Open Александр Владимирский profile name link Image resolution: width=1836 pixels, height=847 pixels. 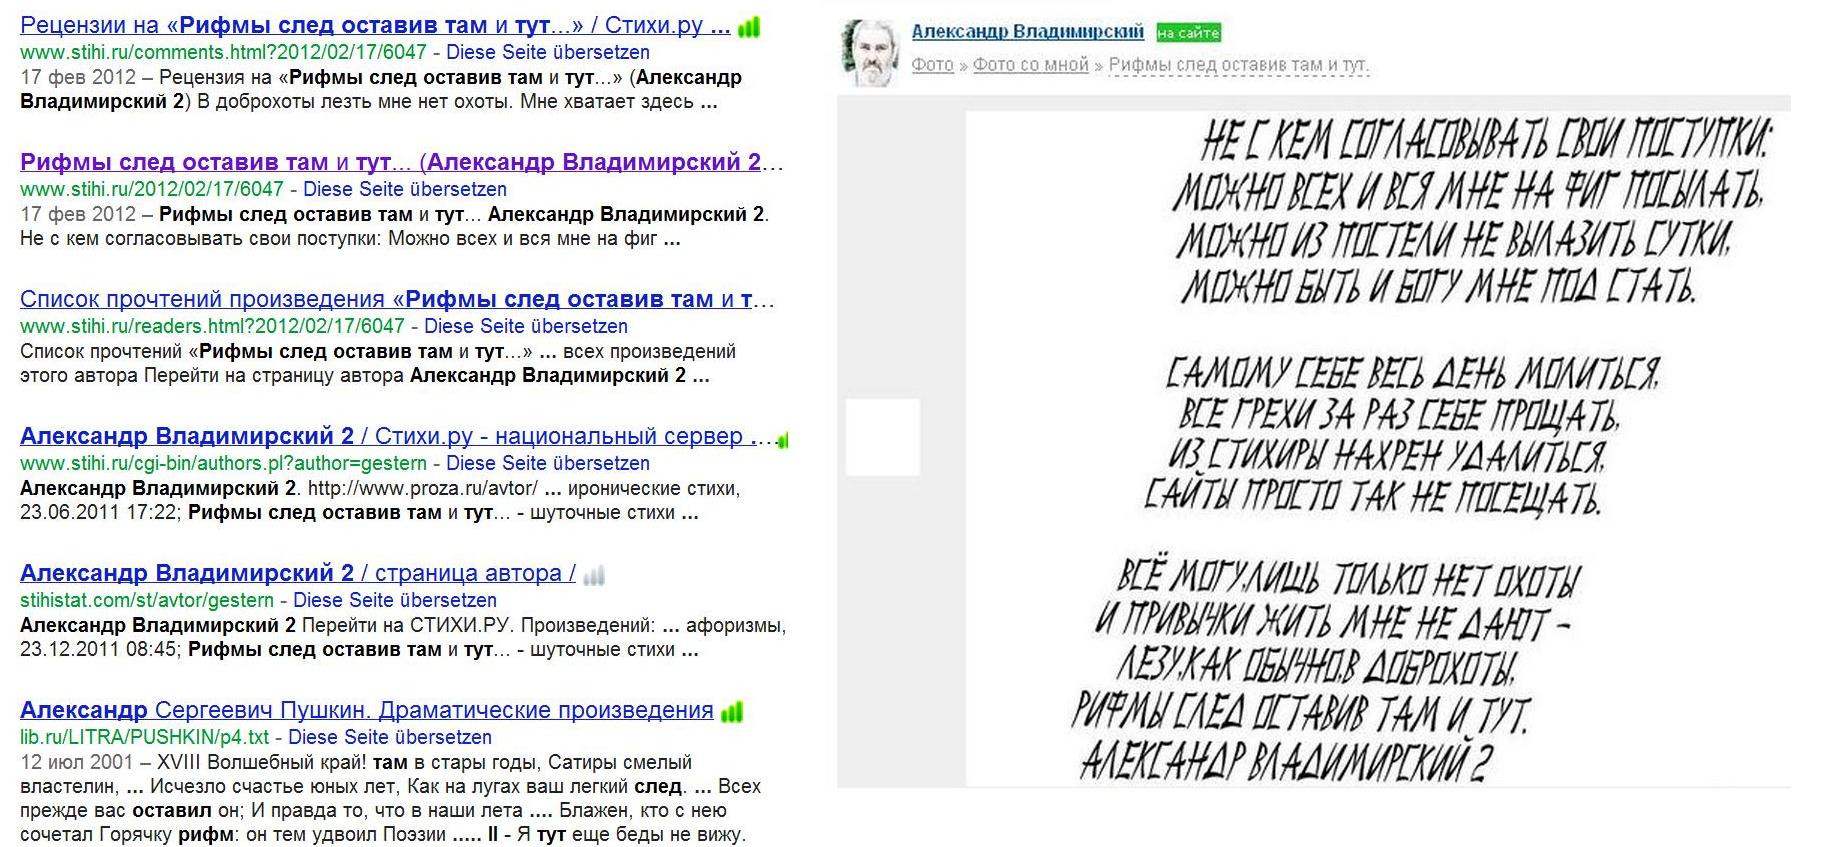point(1027,32)
